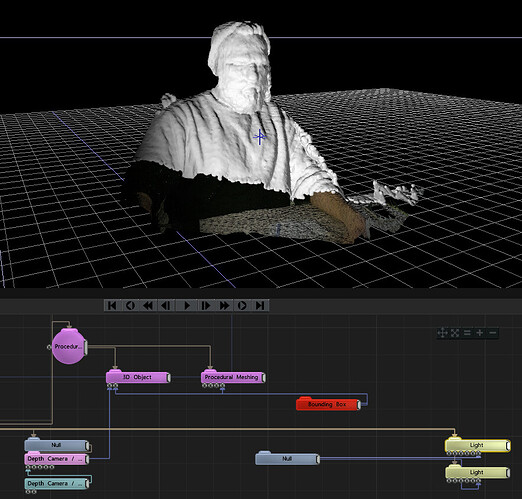This screenshot has height=499, width=522.
Task: Click the output connector of Procedural Meshing node
Action: tap(264, 378)
